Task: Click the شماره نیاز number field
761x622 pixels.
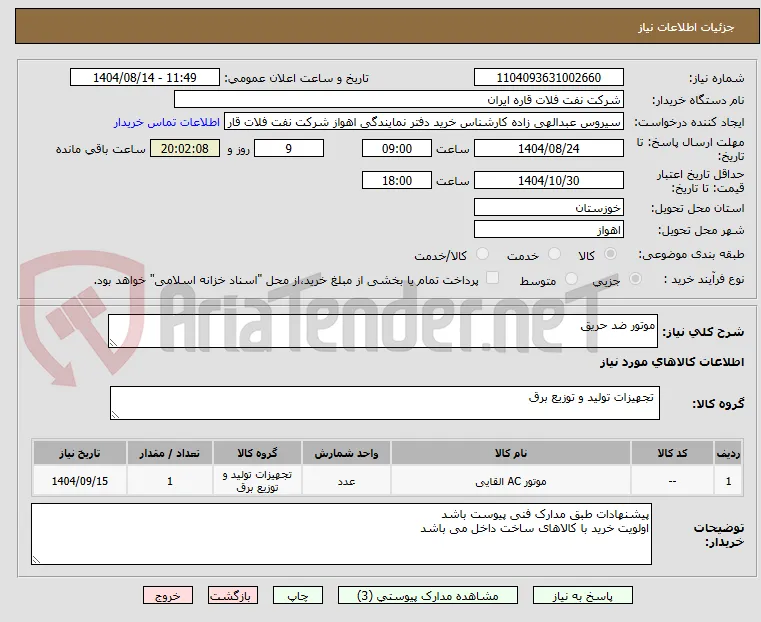Action: (548, 78)
